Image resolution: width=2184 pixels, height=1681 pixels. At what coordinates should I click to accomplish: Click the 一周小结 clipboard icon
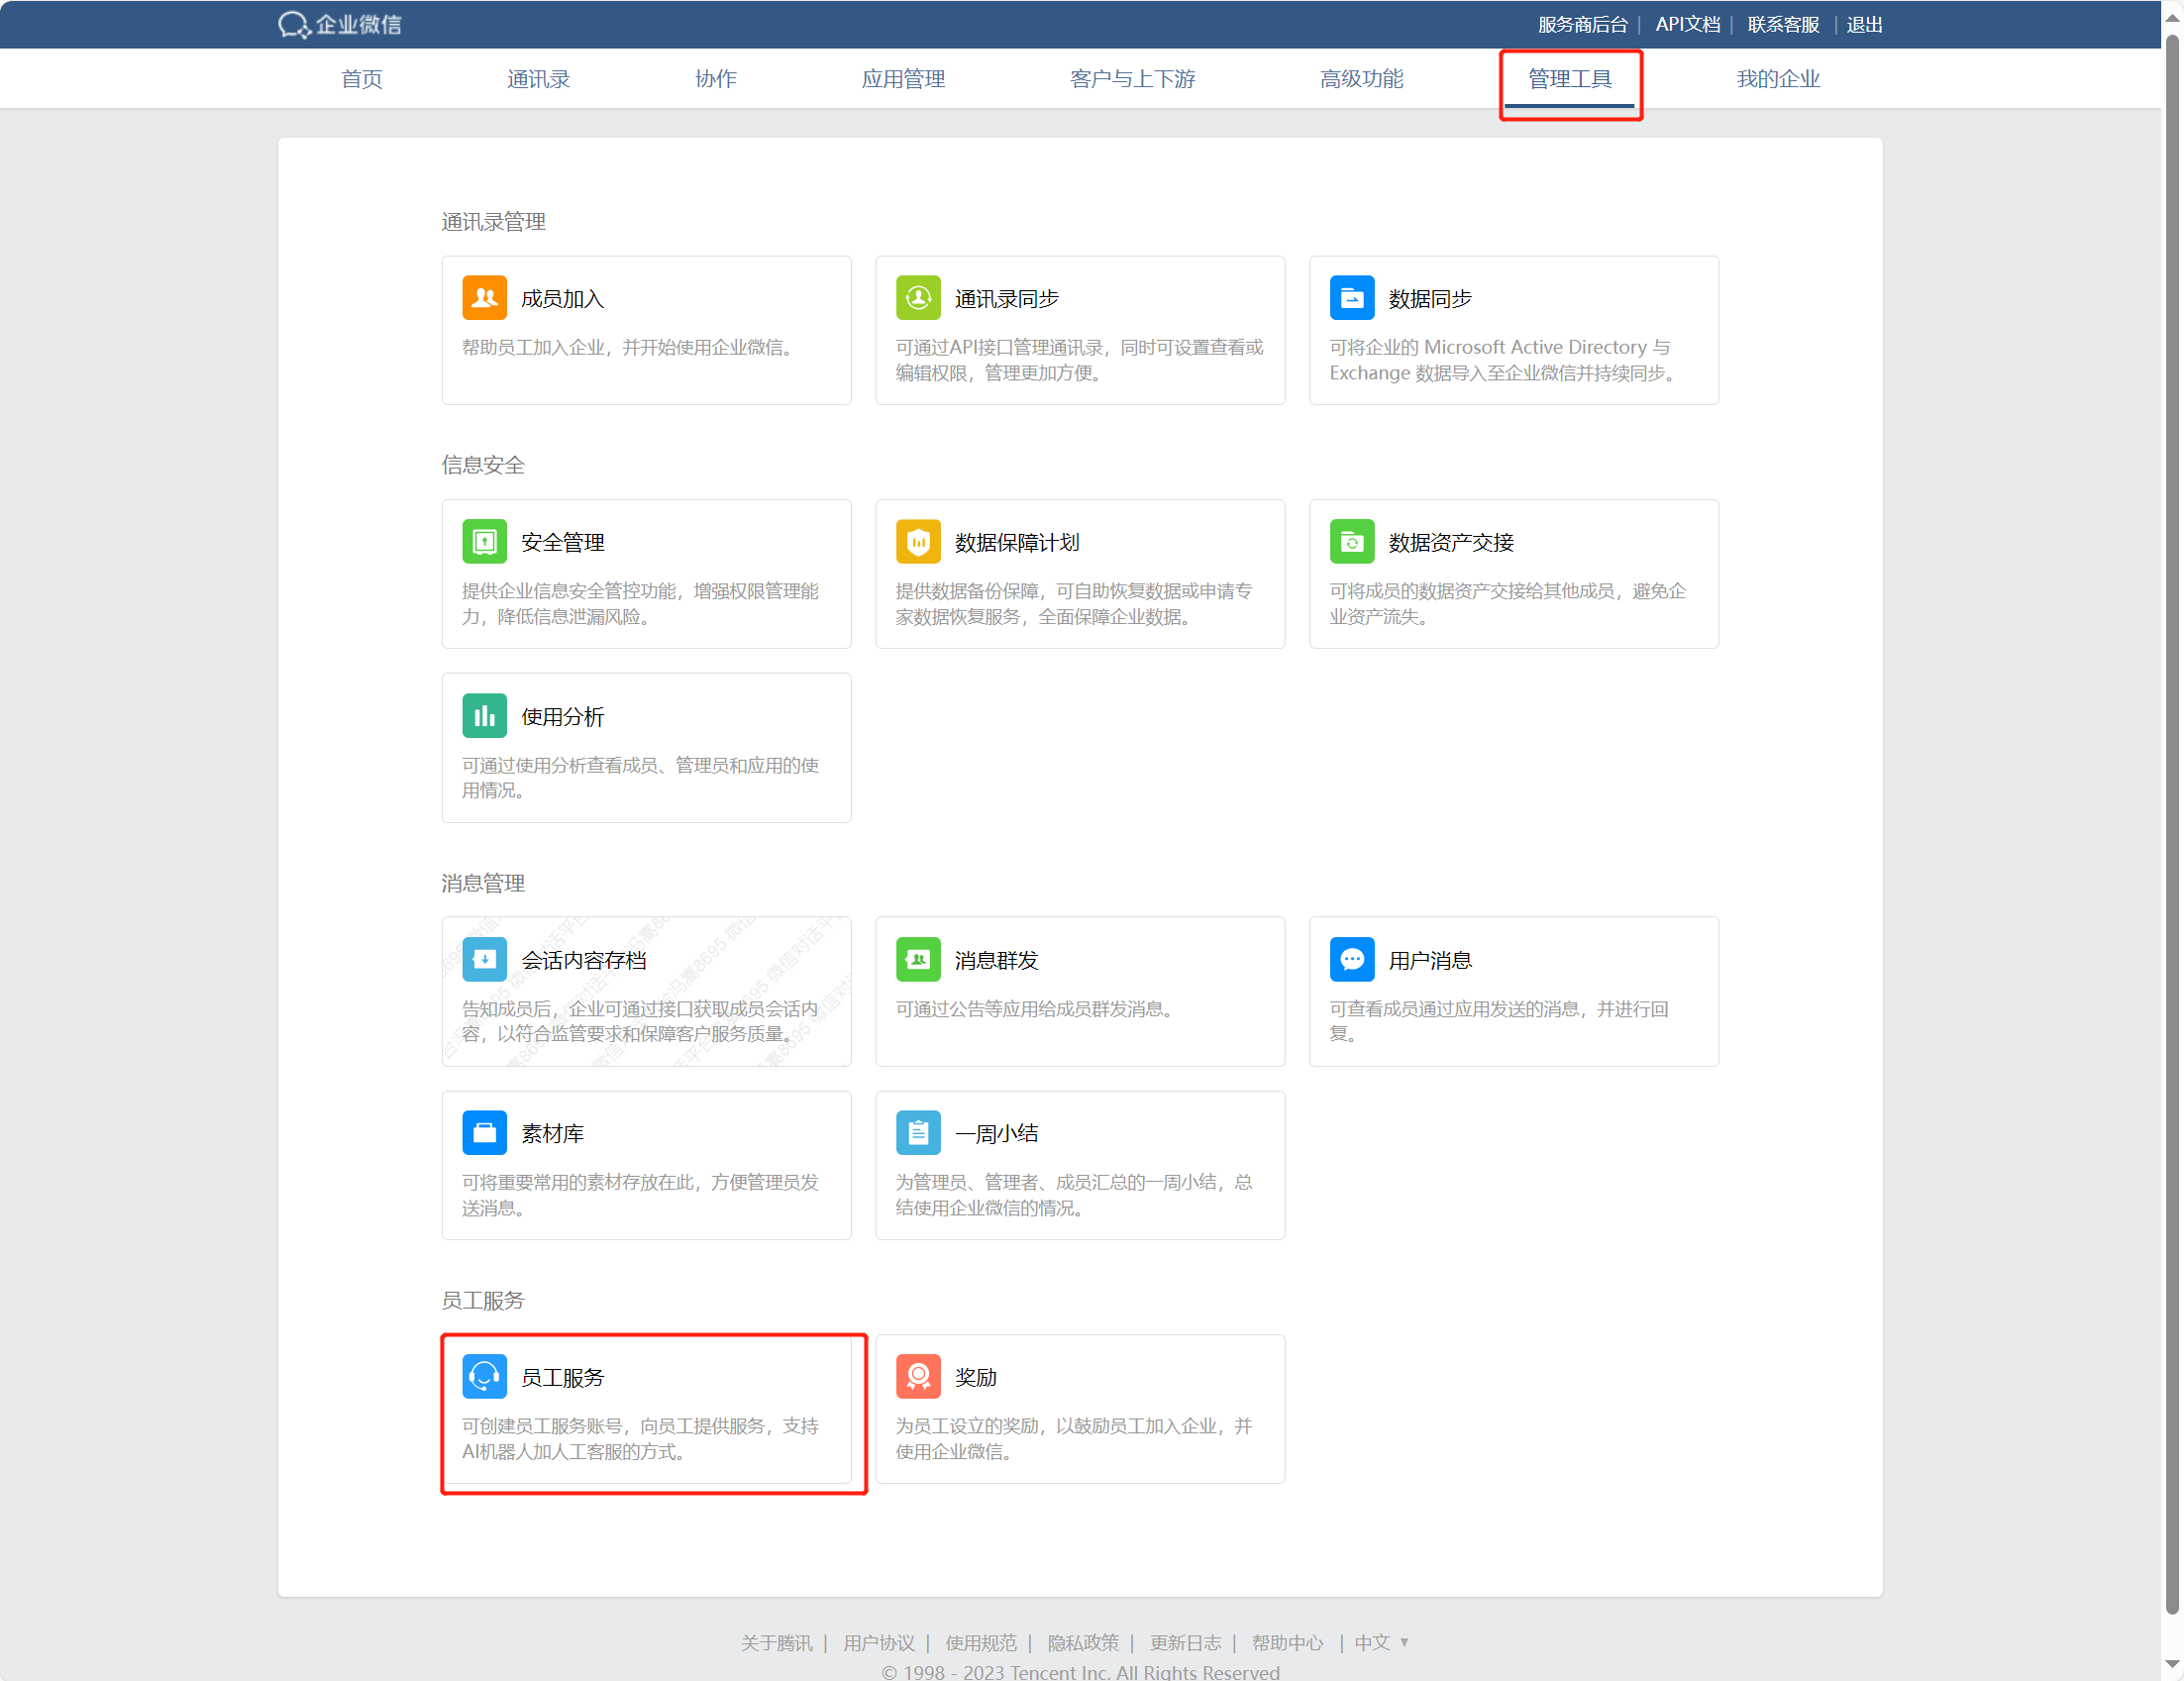pyautogui.click(x=918, y=1133)
